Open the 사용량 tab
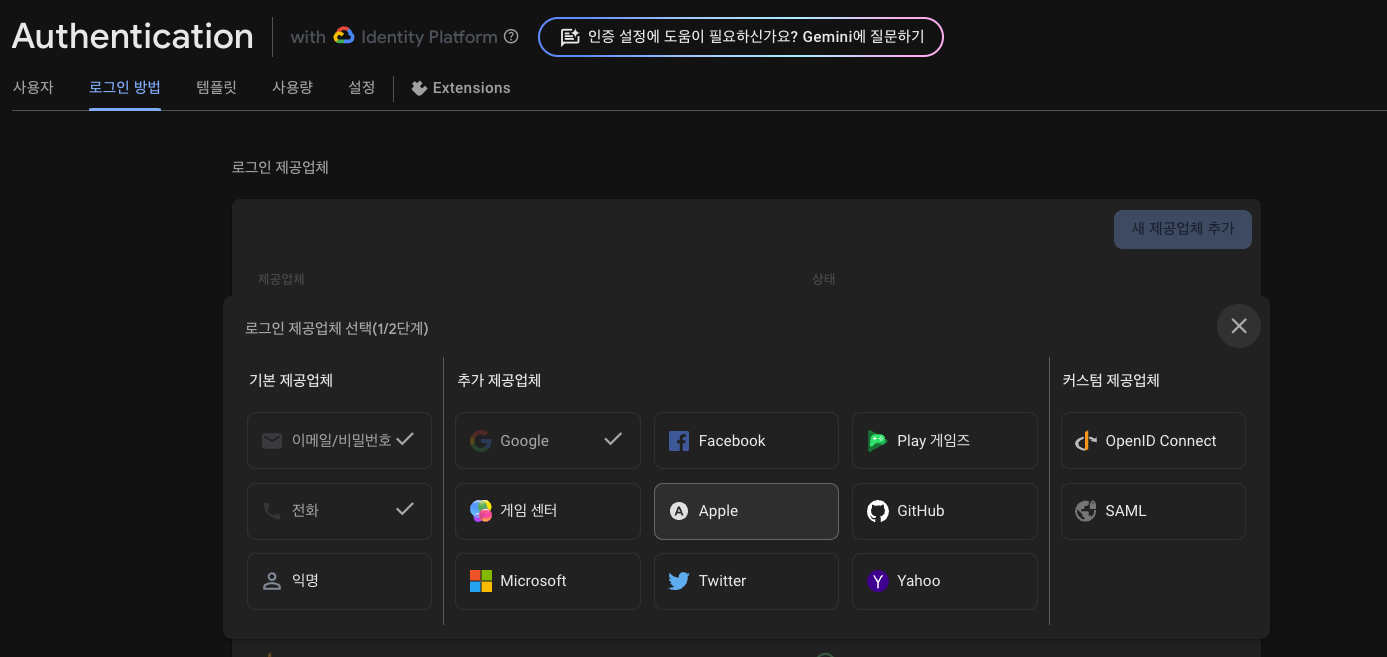The width and height of the screenshot is (1387, 657). (292, 88)
